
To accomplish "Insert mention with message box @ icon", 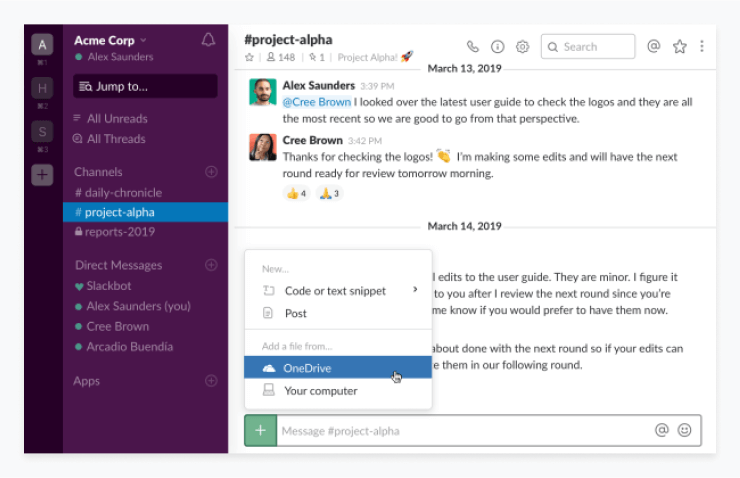I will [x=662, y=430].
